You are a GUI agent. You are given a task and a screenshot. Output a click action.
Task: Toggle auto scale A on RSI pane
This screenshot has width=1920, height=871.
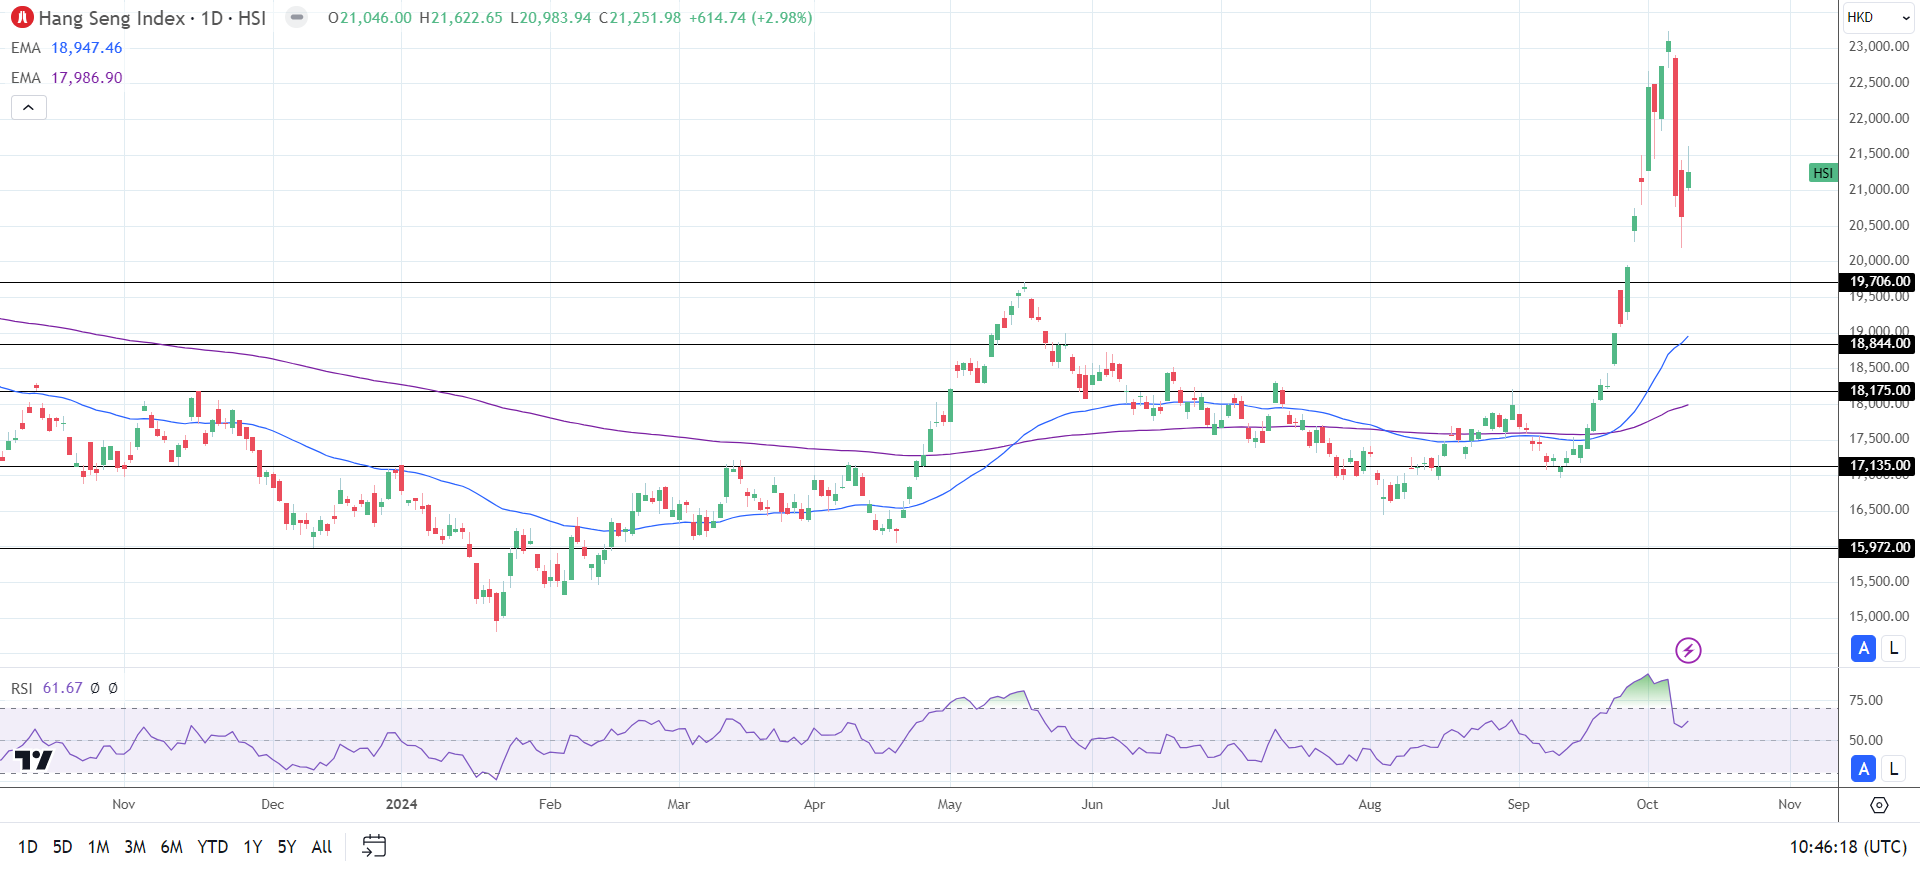(x=1863, y=769)
